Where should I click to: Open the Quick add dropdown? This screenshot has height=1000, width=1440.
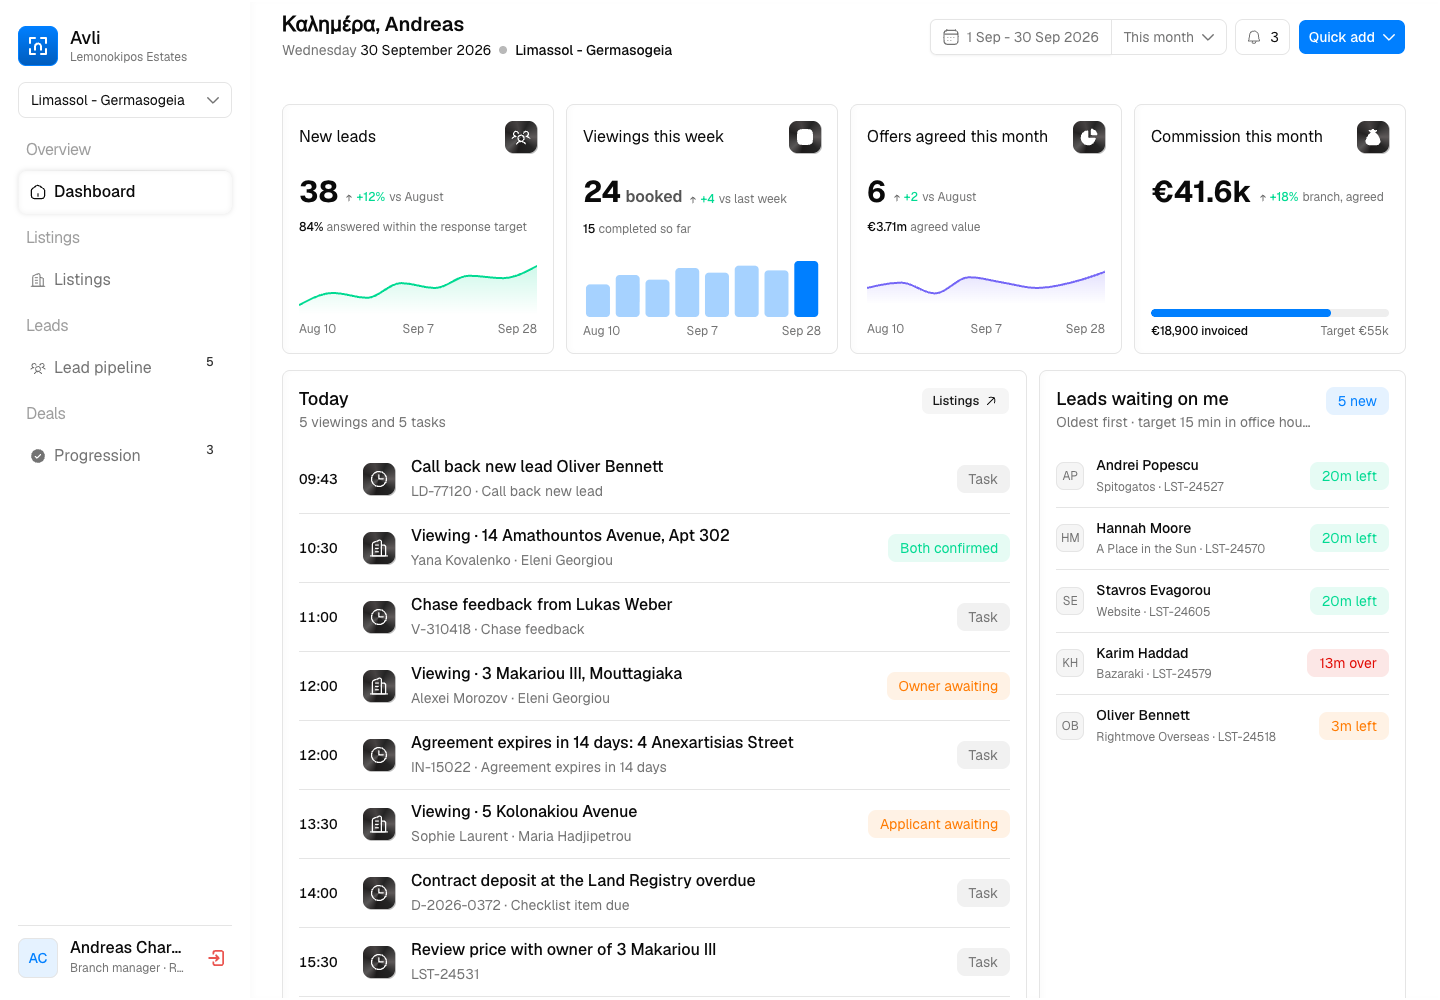[1352, 37]
